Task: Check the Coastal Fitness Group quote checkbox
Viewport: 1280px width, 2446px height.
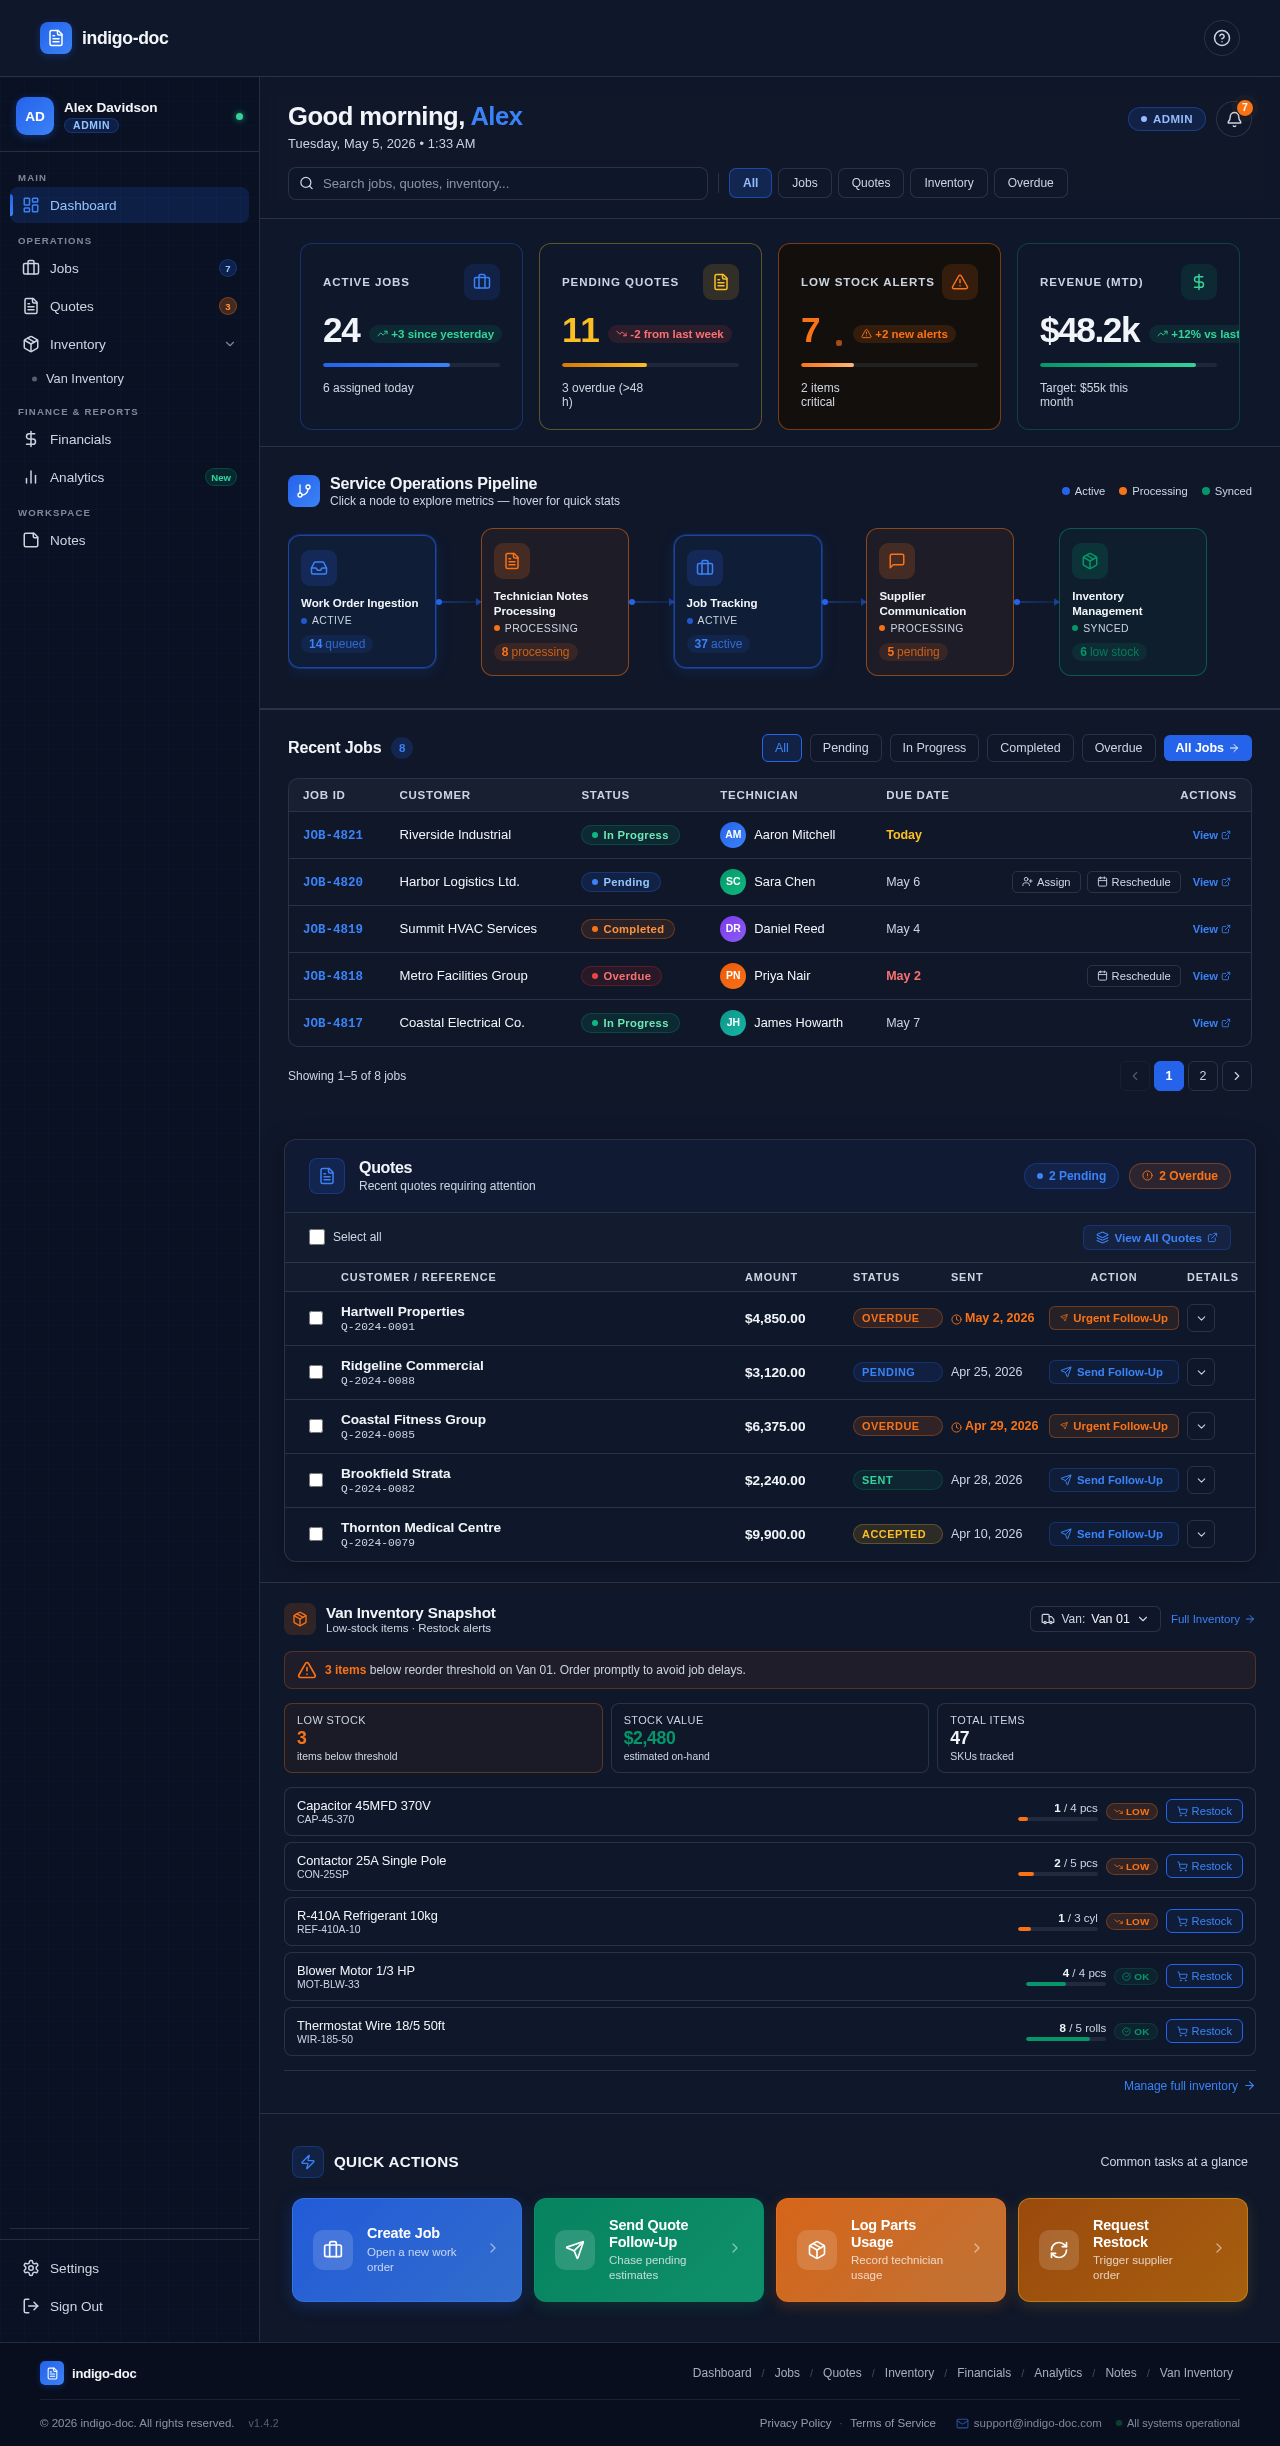Action: tap(316, 1426)
